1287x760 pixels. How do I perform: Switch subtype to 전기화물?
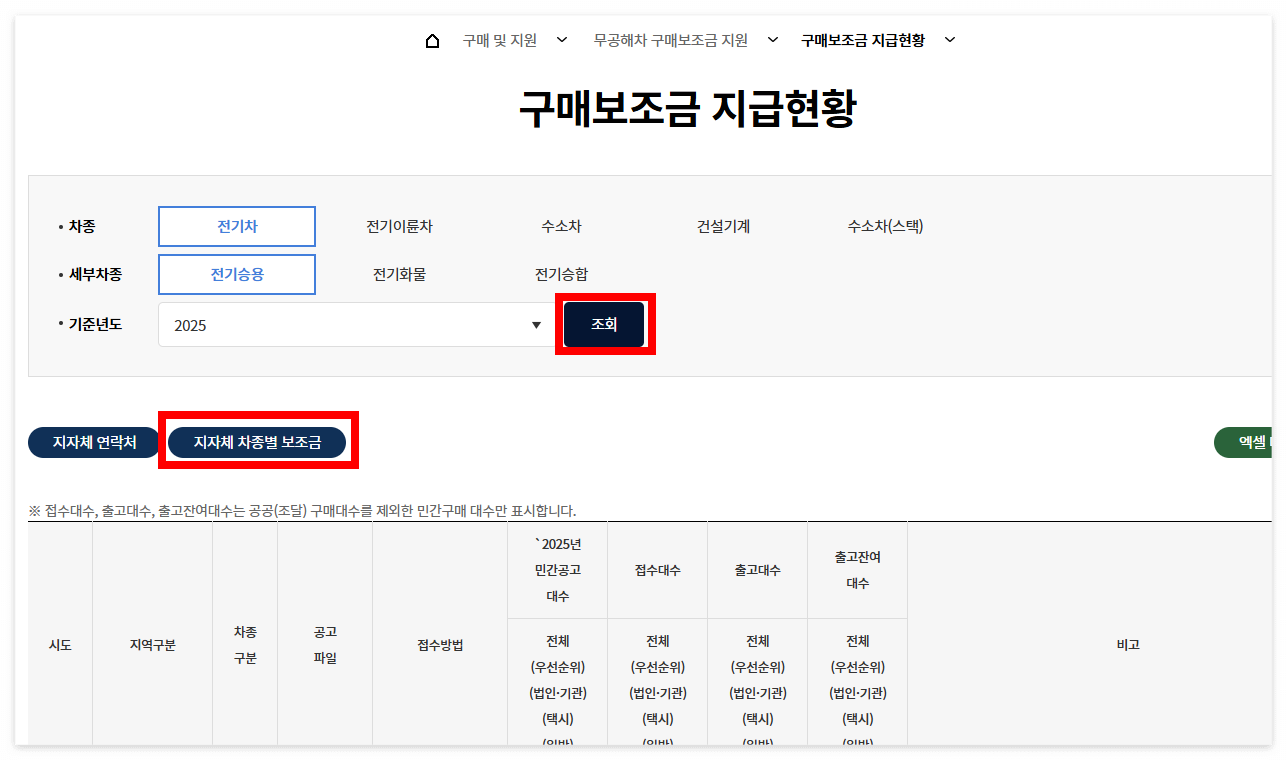pyautogui.click(x=399, y=274)
